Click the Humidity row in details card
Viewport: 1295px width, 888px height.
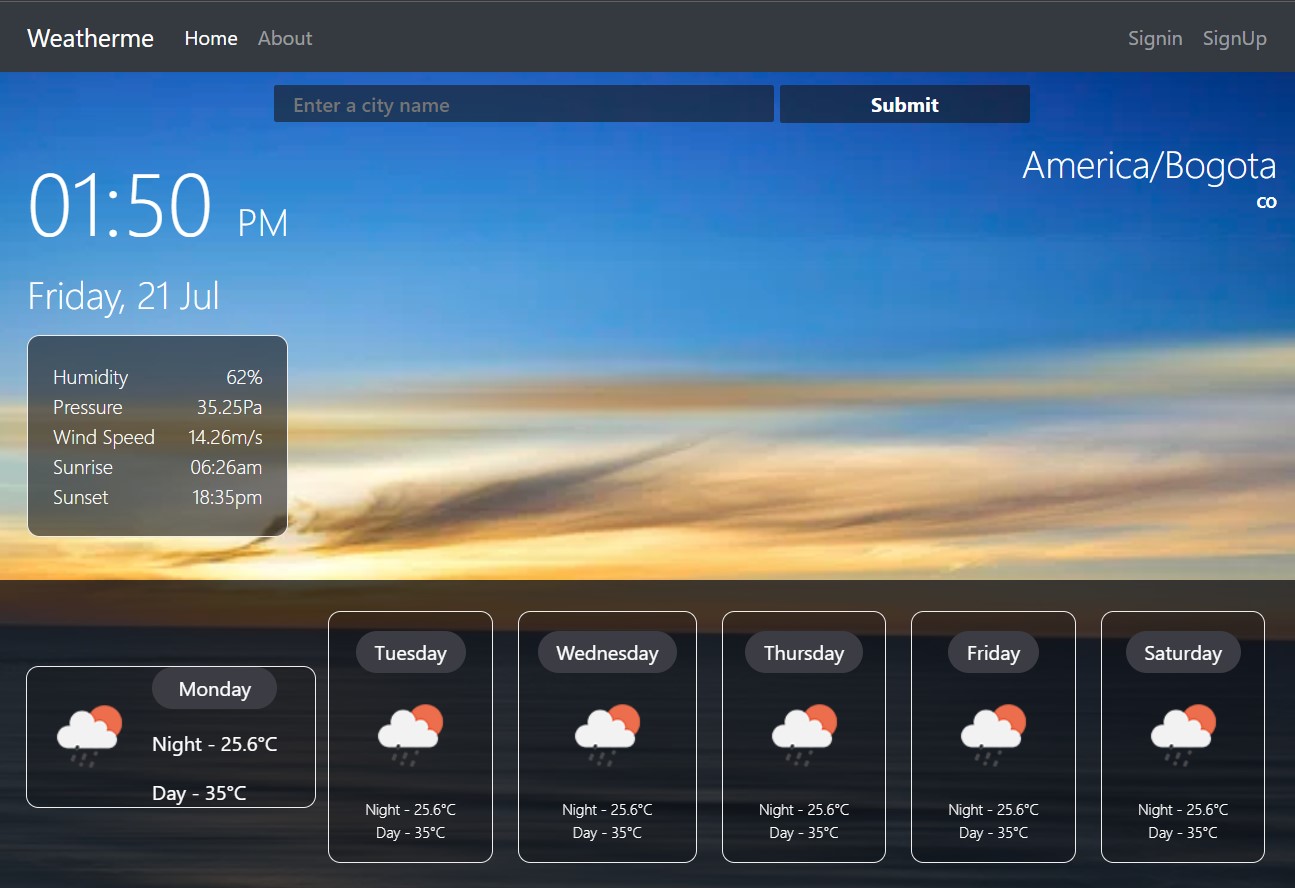157,377
